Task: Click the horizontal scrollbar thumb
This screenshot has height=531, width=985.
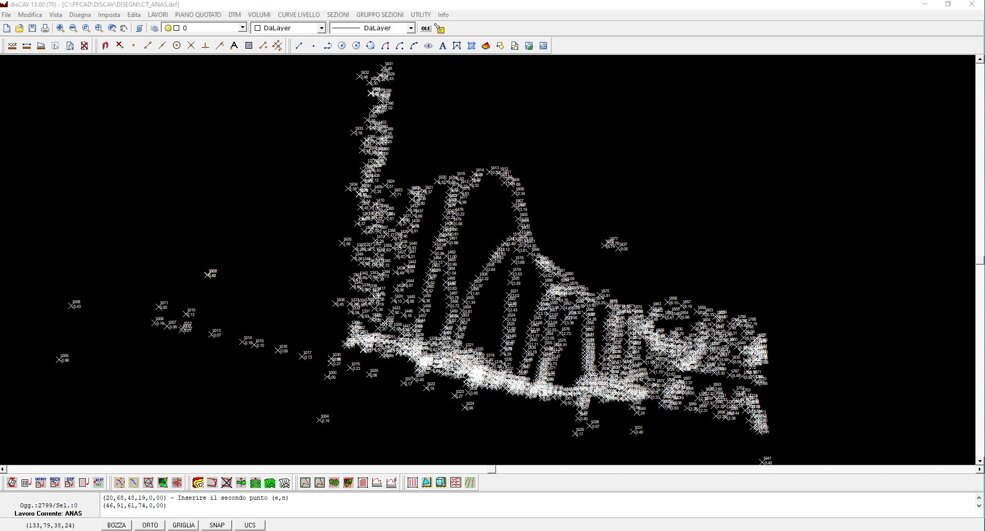Action: (492, 469)
